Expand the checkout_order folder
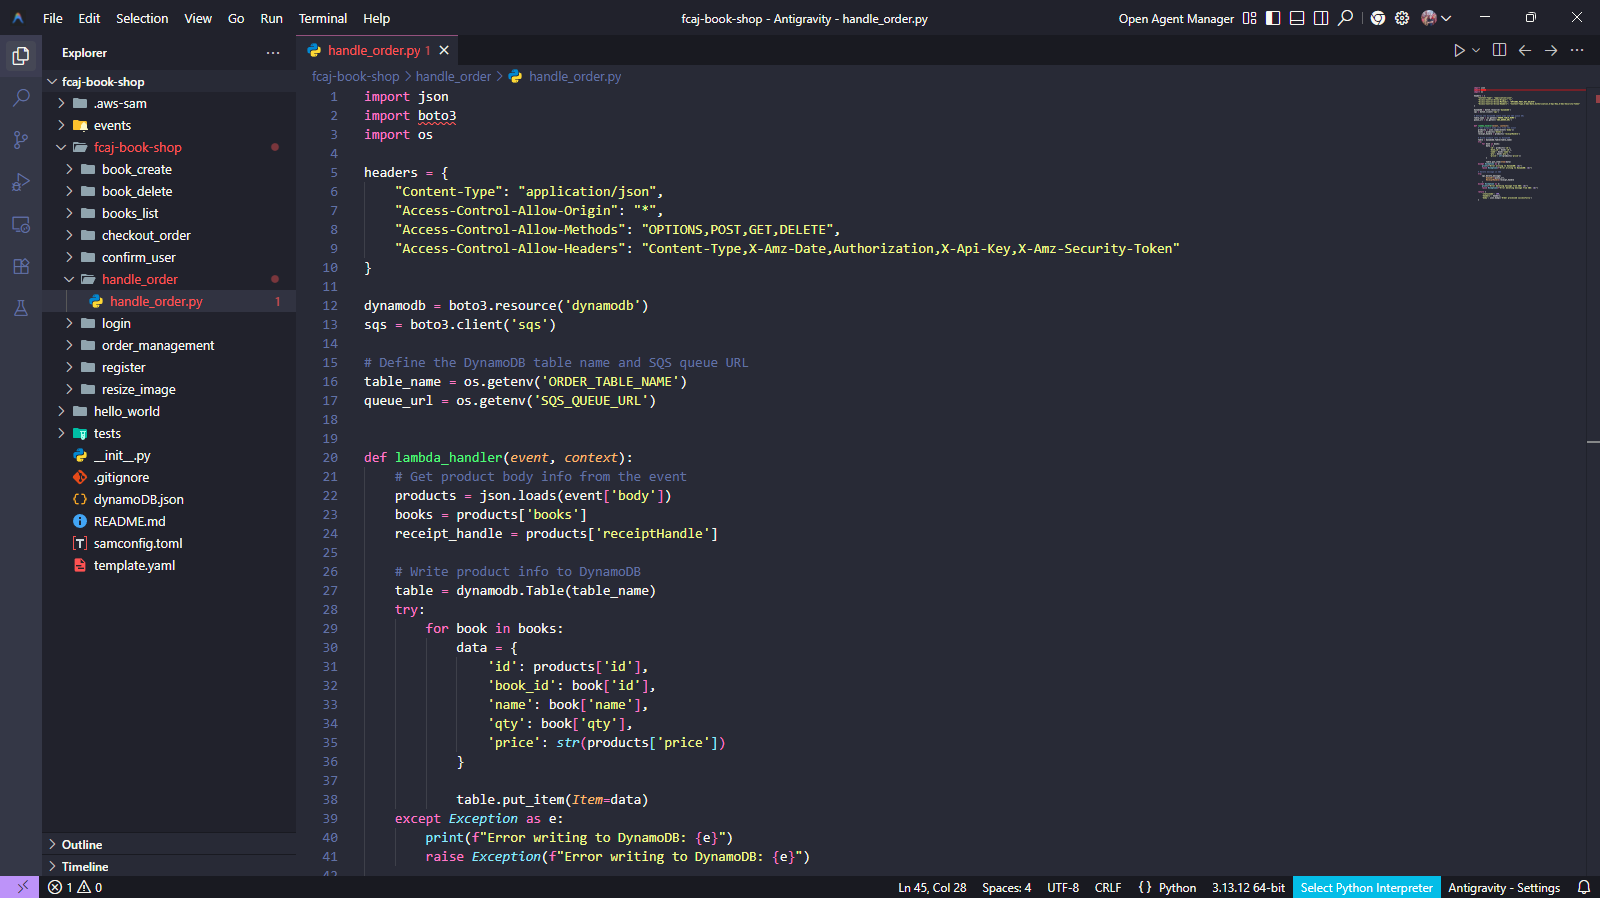The image size is (1600, 898). 169,236
